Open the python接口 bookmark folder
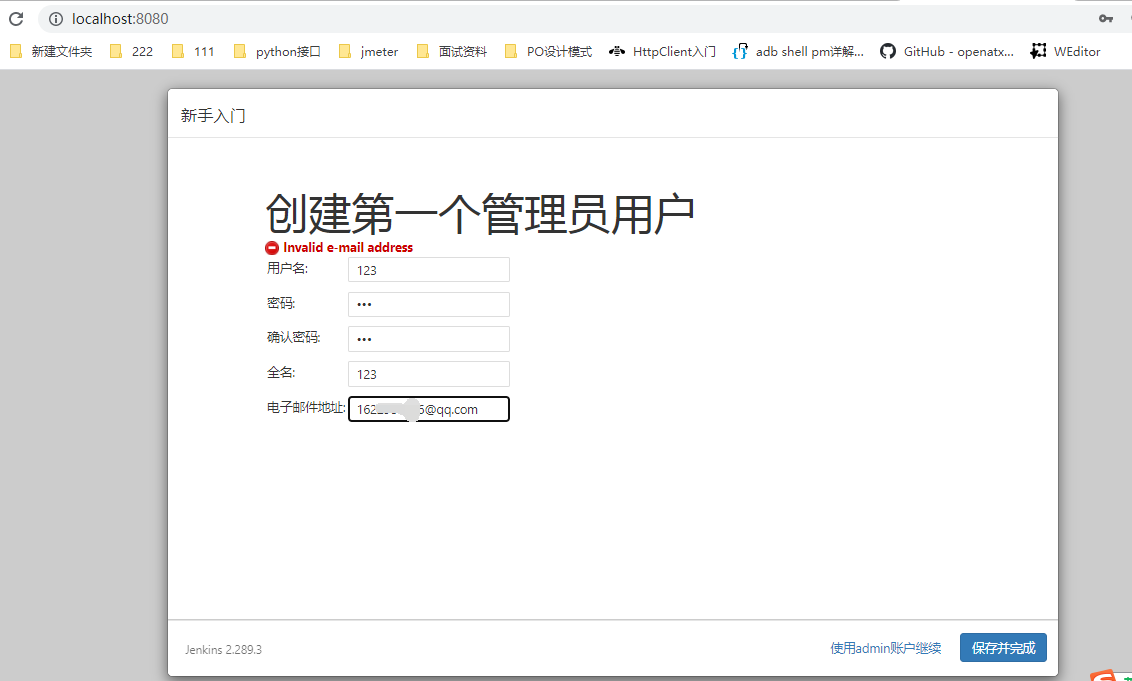This screenshot has height=681, width=1132. pyautogui.click(x=277, y=51)
